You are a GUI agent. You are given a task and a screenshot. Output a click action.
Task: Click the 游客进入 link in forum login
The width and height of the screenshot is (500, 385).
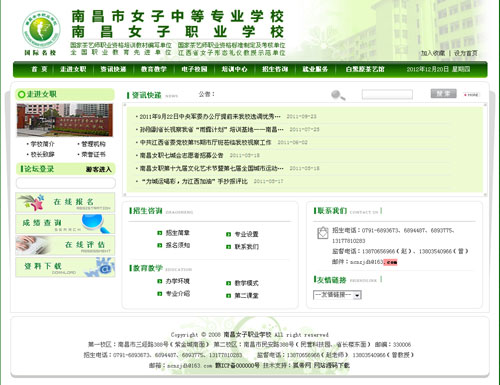coord(99,169)
